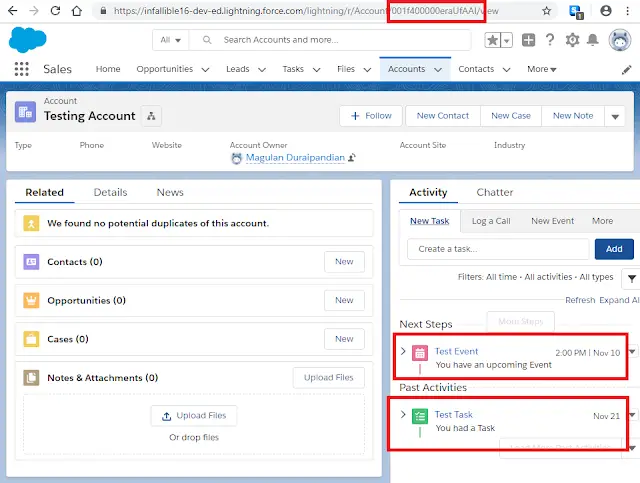
Task: Go to the Home tab
Action: coord(108,69)
